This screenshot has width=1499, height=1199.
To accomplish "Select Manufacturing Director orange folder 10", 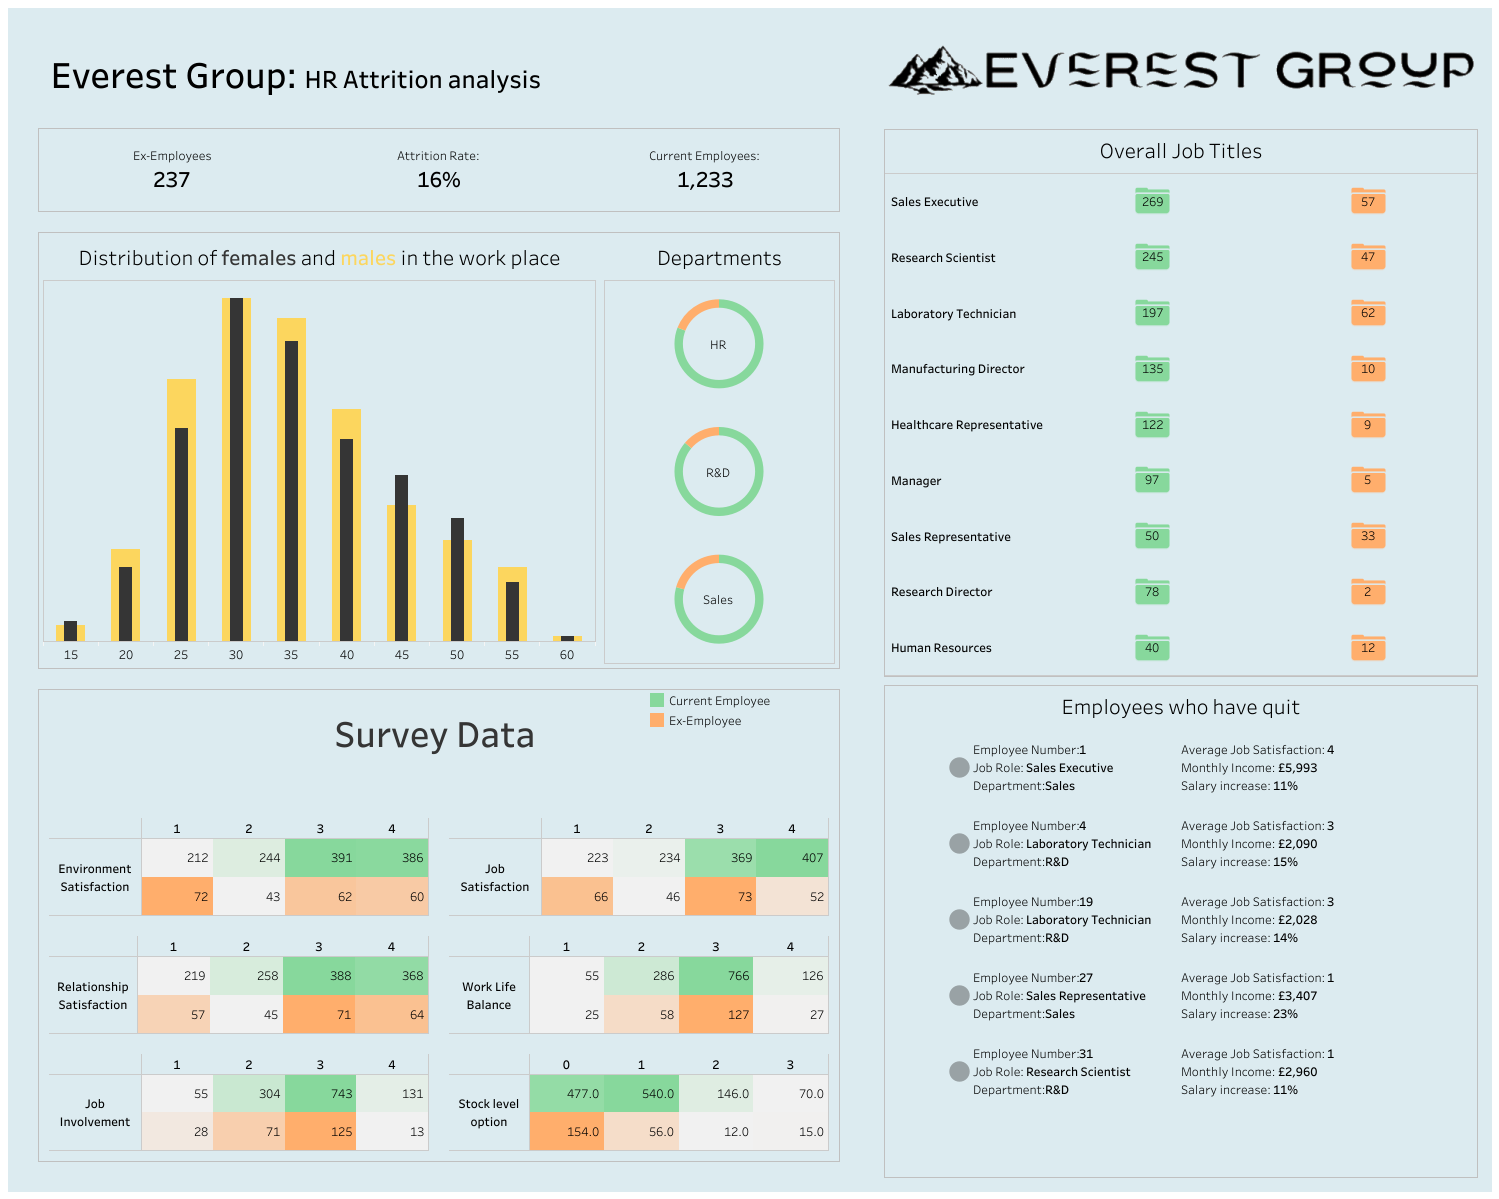I will 1368,369.
